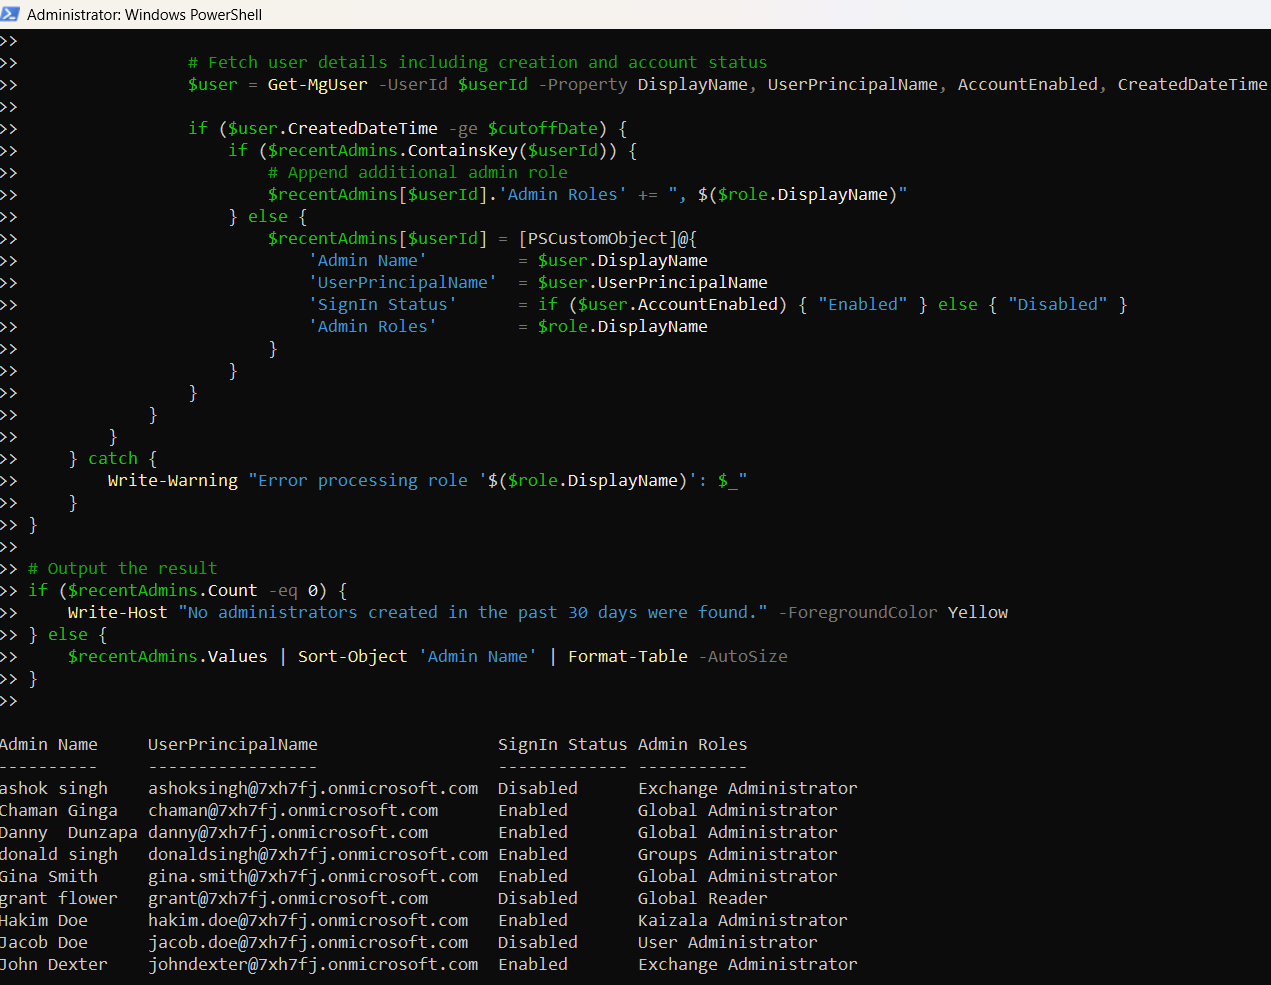Click the Global Reader role for grant flower
Image resolution: width=1271 pixels, height=985 pixels.
702,899
